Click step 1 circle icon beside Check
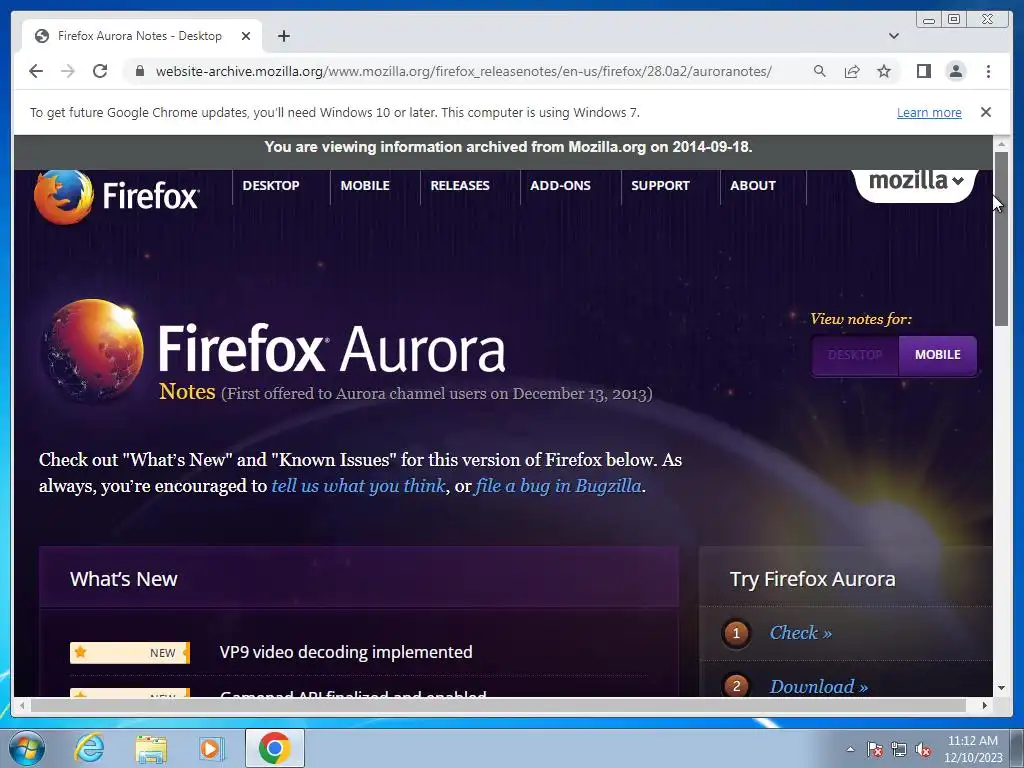1024x768 pixels. 737,633
